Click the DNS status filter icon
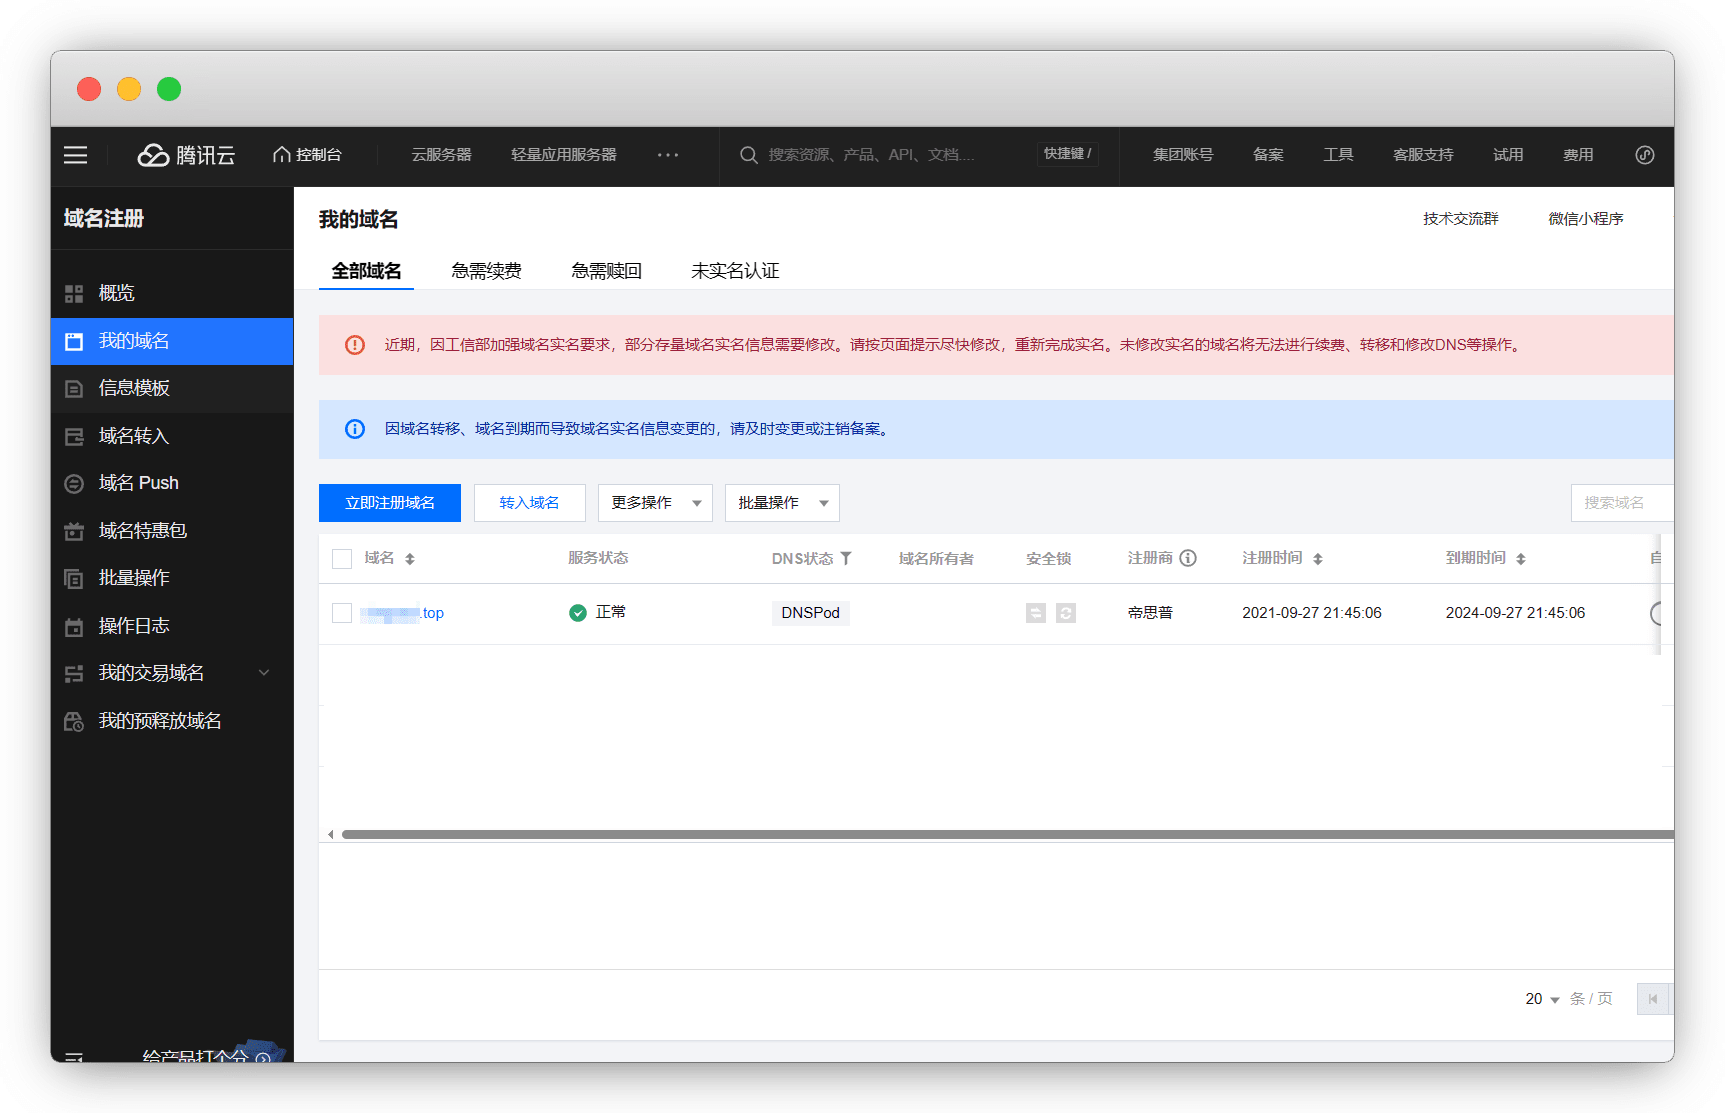Image resolution: width=1725 pixels, height=1113 pixels. (846, 558)
